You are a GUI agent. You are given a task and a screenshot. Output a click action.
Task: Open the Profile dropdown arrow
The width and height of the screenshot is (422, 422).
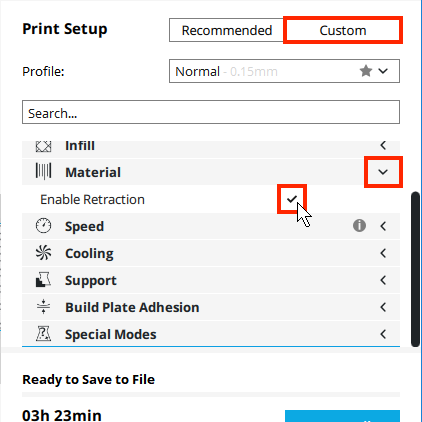[x=383, y=71]
